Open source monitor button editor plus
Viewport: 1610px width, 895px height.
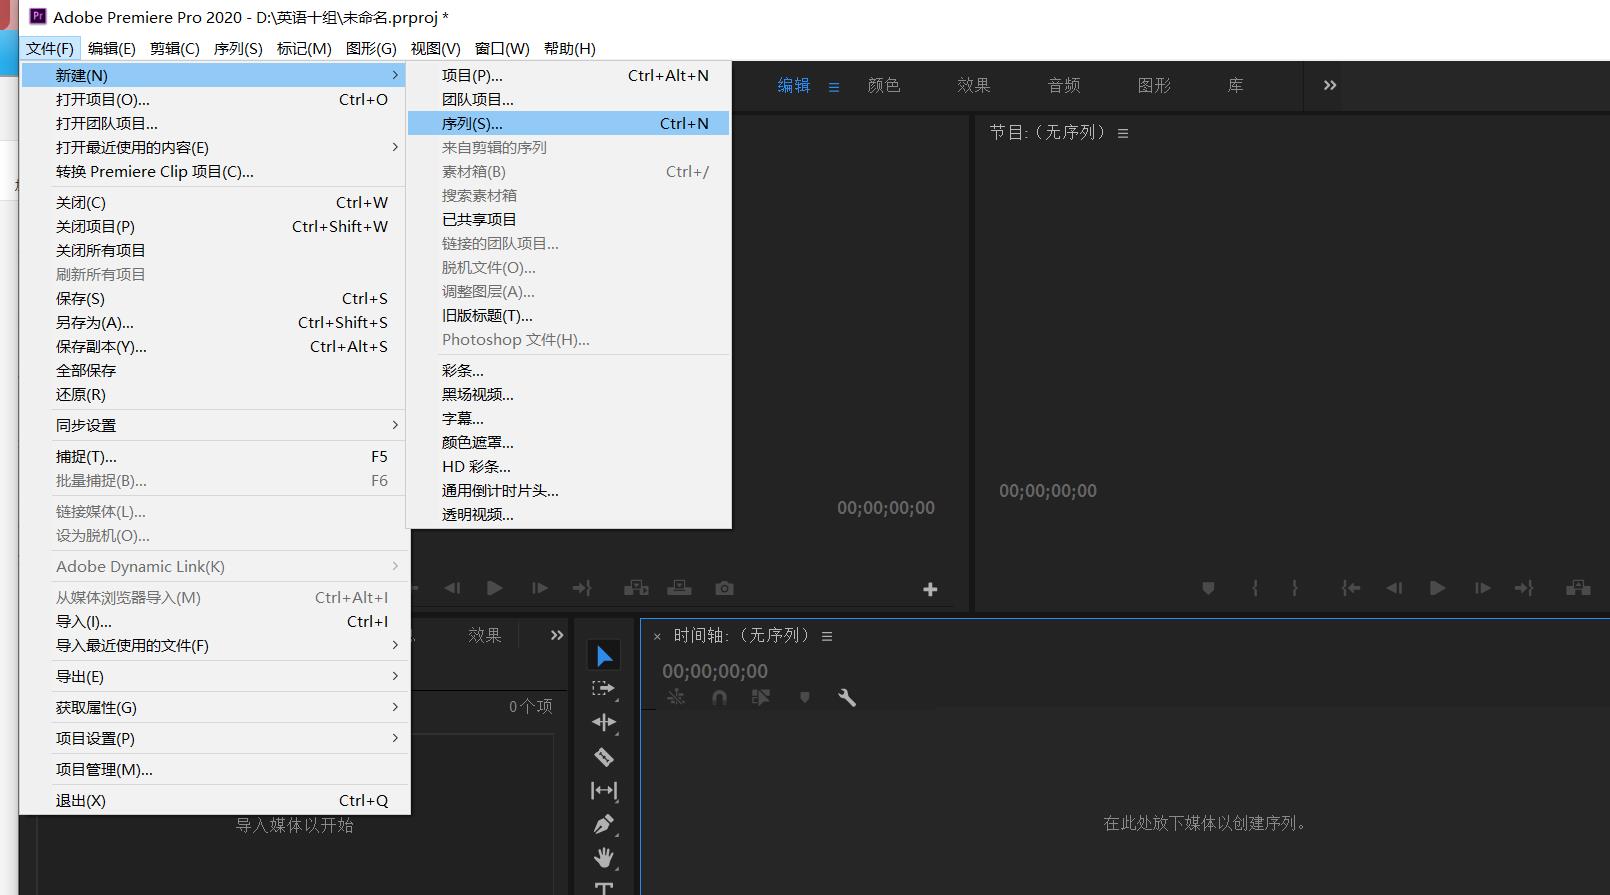point(930,589)
